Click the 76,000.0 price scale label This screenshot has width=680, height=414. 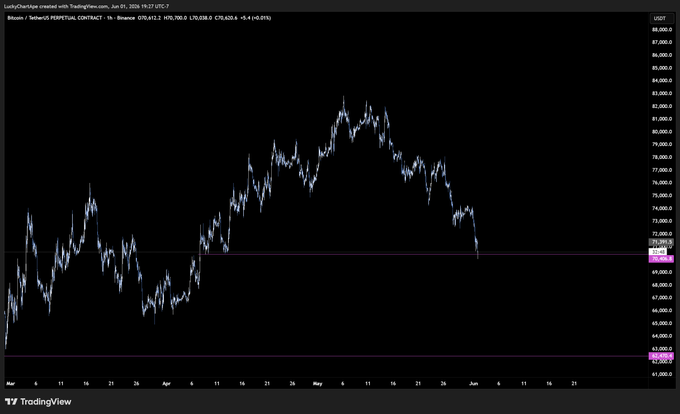[x=662, y=183]
